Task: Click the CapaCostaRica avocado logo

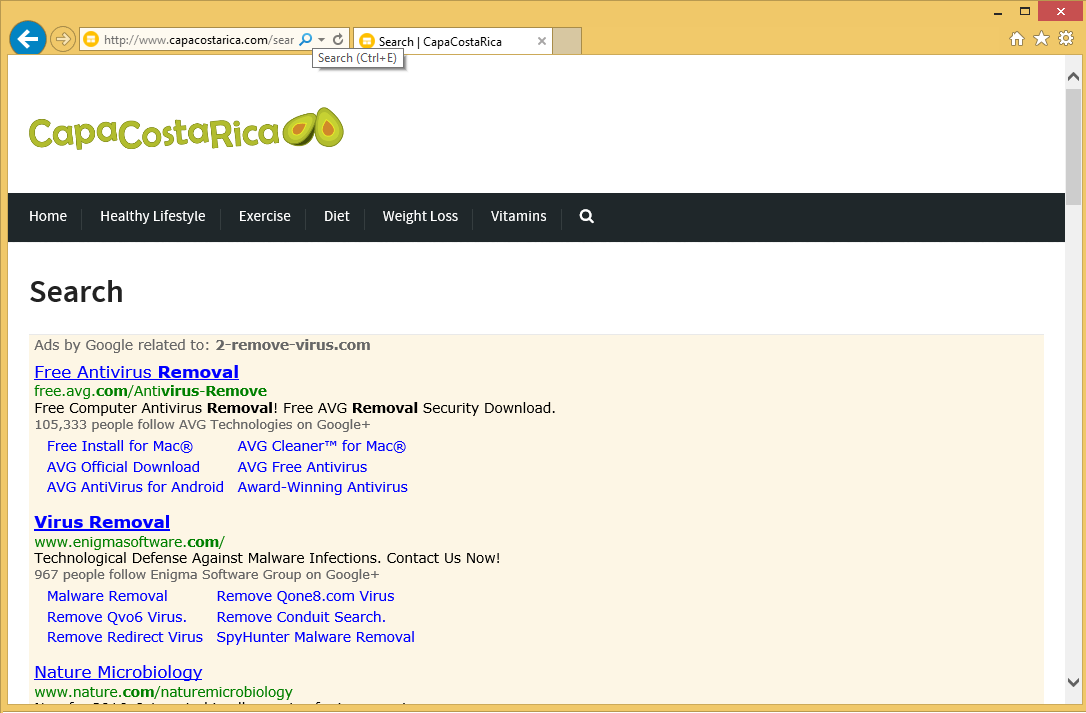Action: (x=186, y=128)
